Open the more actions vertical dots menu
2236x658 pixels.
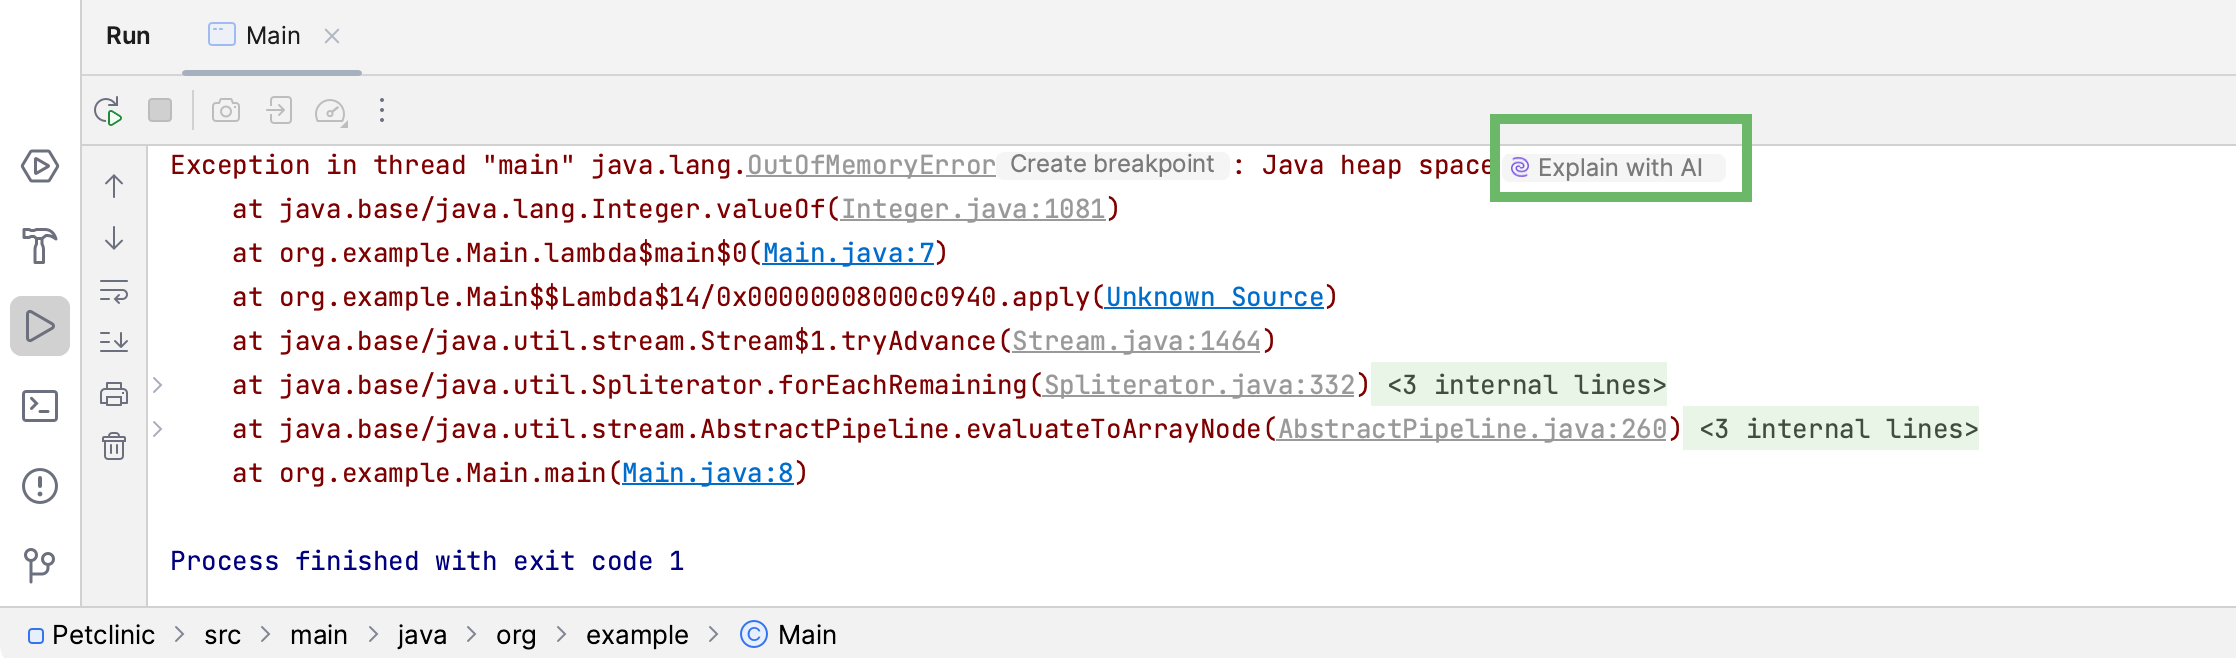pyautogui.click(x=382, y=110)
